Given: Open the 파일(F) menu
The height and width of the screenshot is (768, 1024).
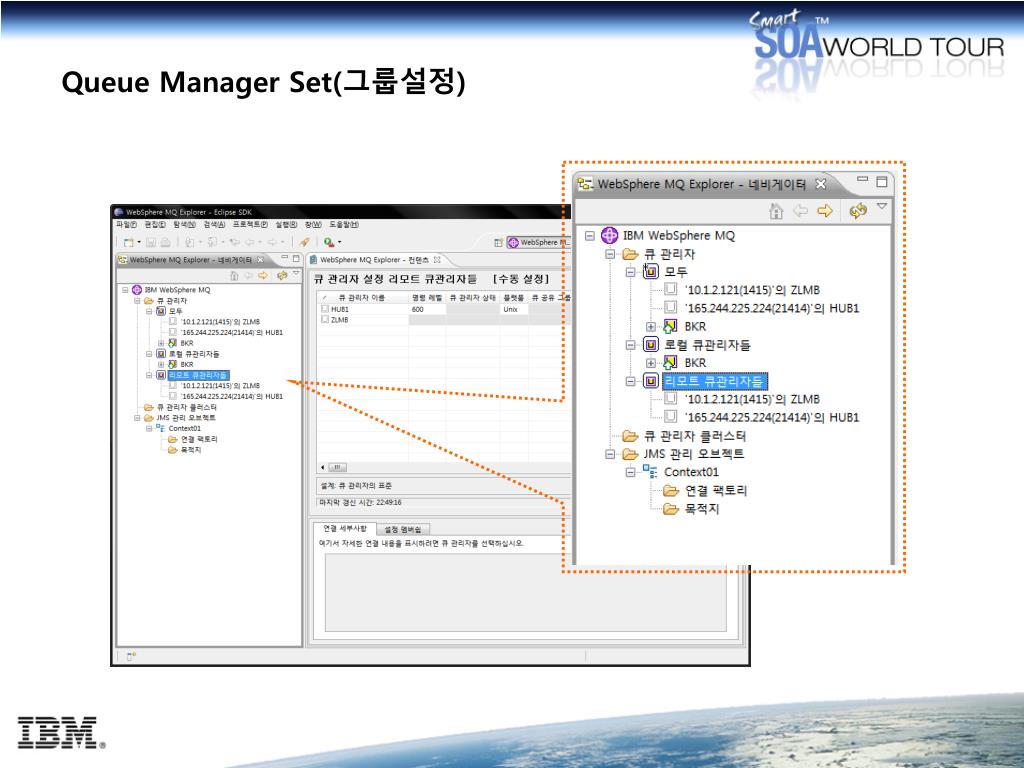Looking at the screenshot, I should click(x=127, y=225).
